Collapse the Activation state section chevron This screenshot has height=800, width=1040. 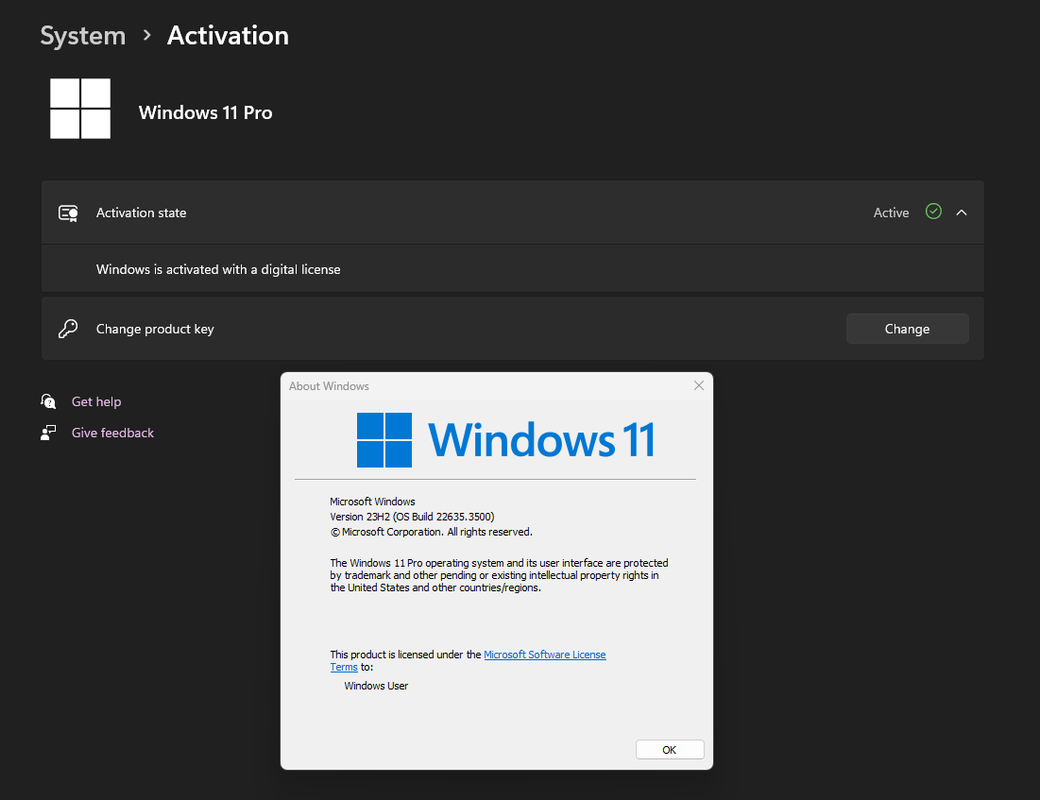(961, 213)
